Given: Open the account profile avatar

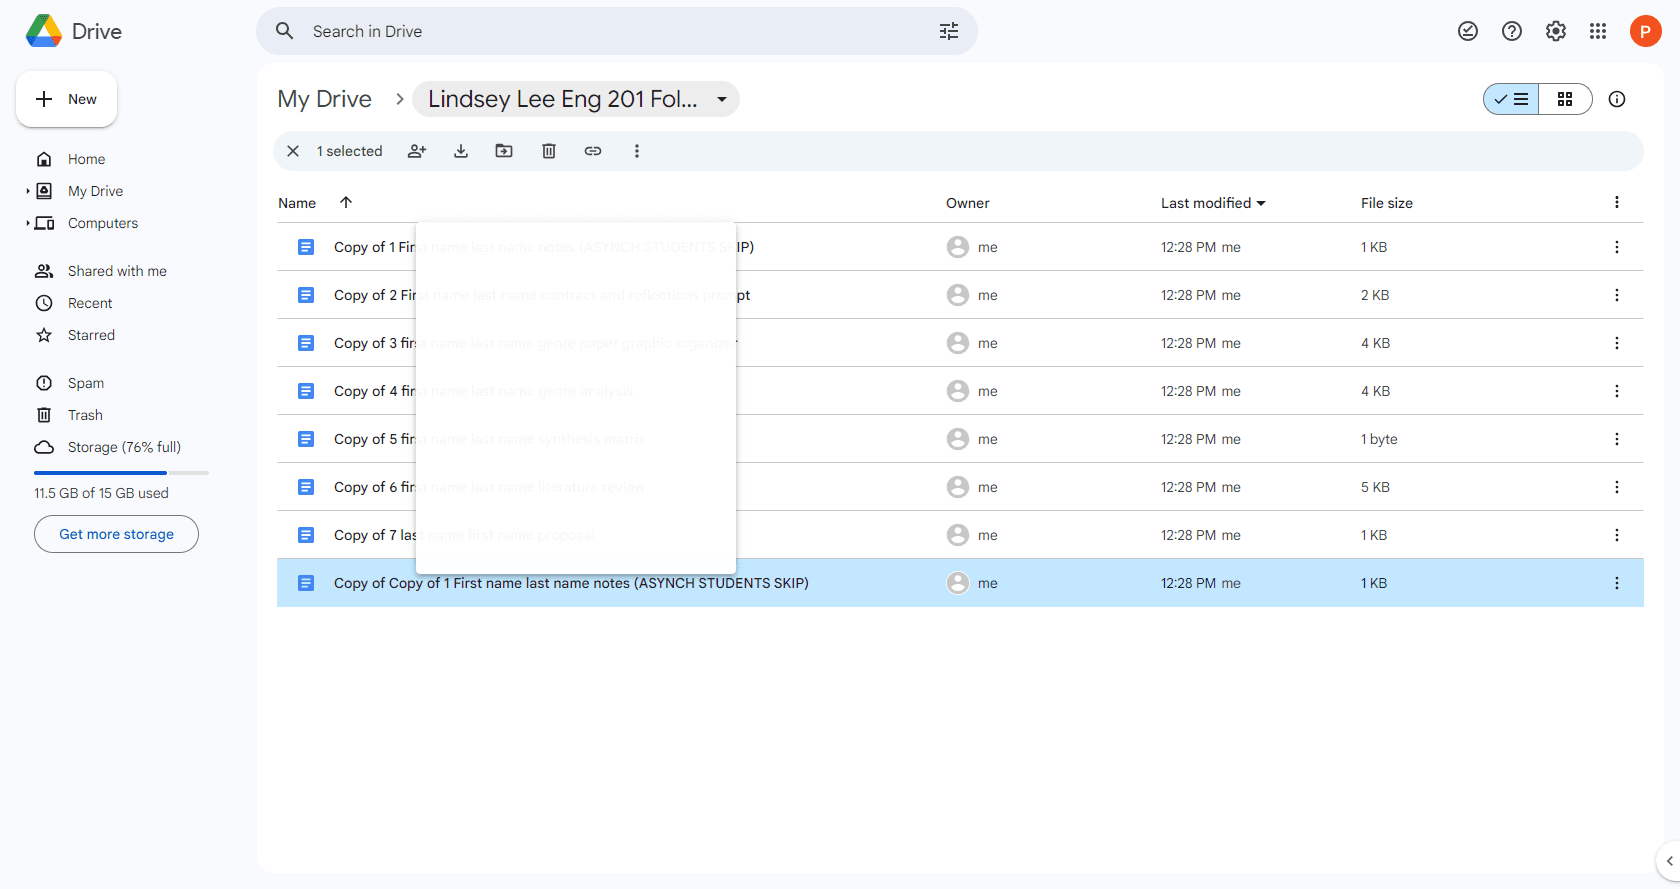Looking at the screenshot, I should pos(1645,31).
